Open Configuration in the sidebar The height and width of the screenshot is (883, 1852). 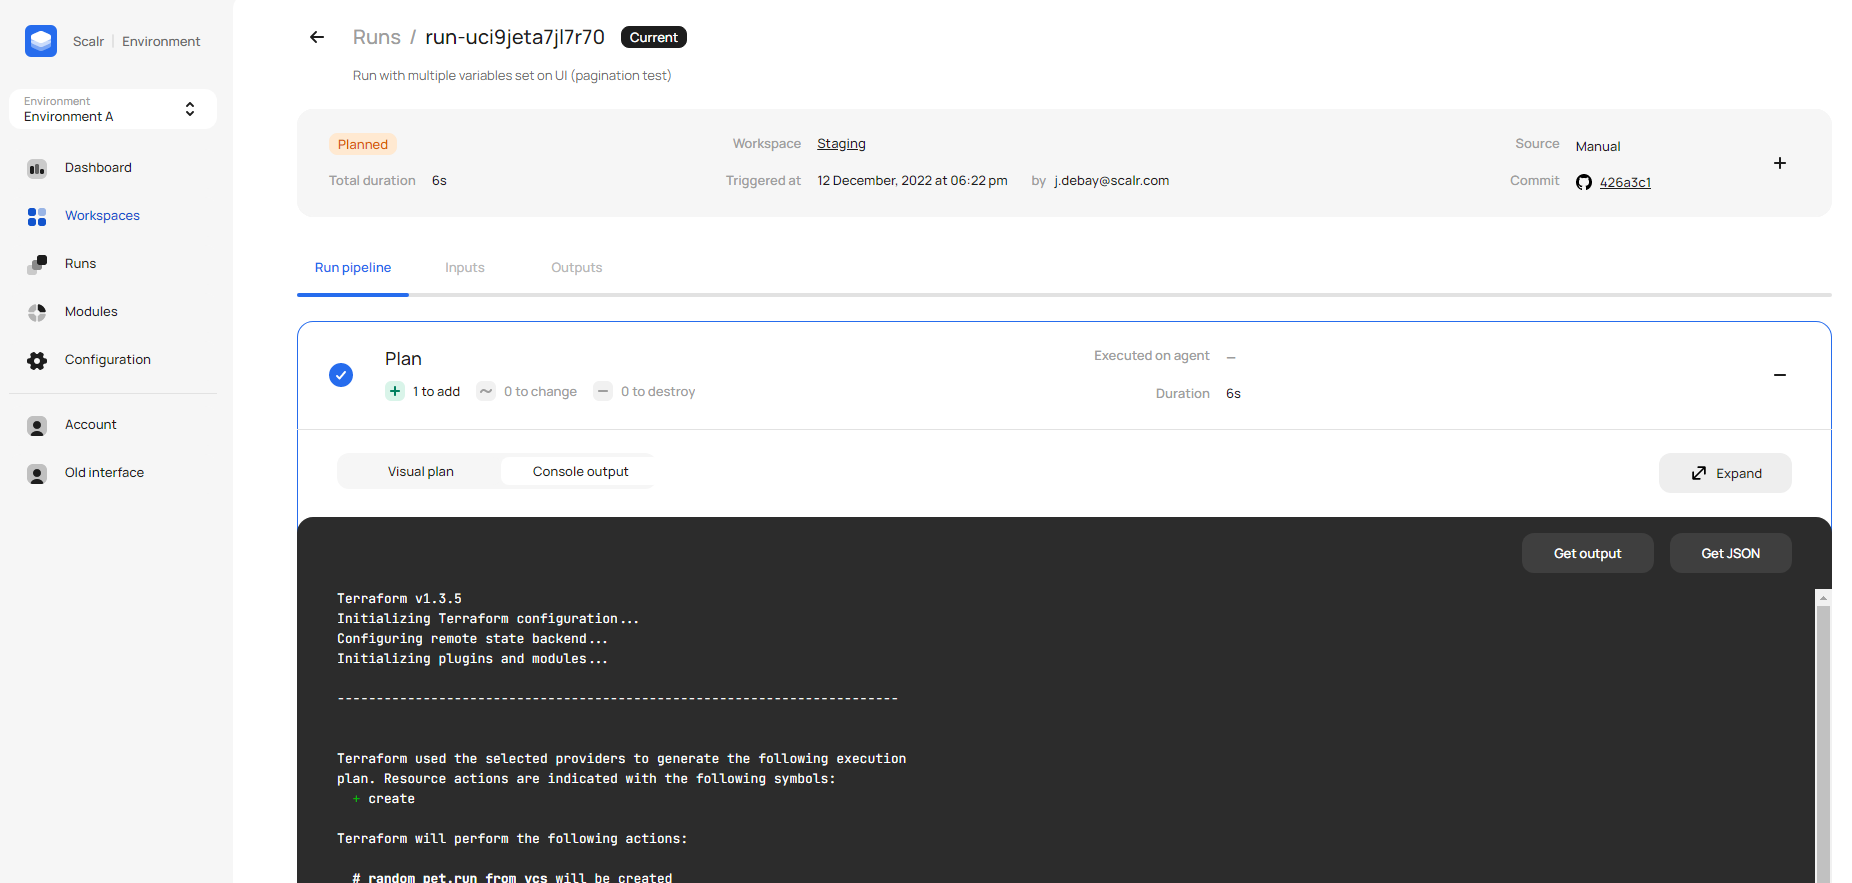(108, 359)
